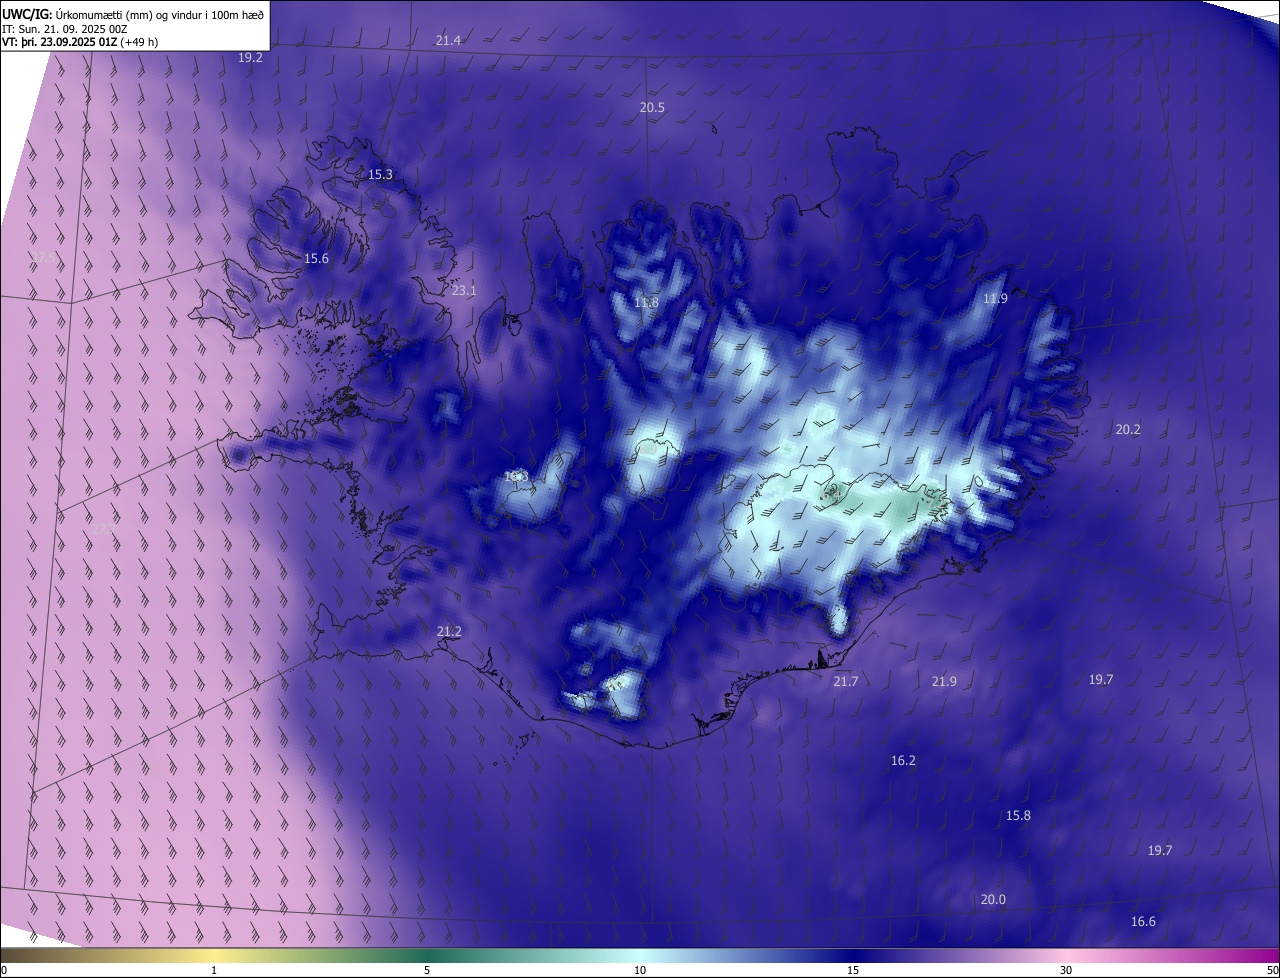The image size is (1280, 978).
Task: Click the map value label 15.6
Action: tap(316, 258)
